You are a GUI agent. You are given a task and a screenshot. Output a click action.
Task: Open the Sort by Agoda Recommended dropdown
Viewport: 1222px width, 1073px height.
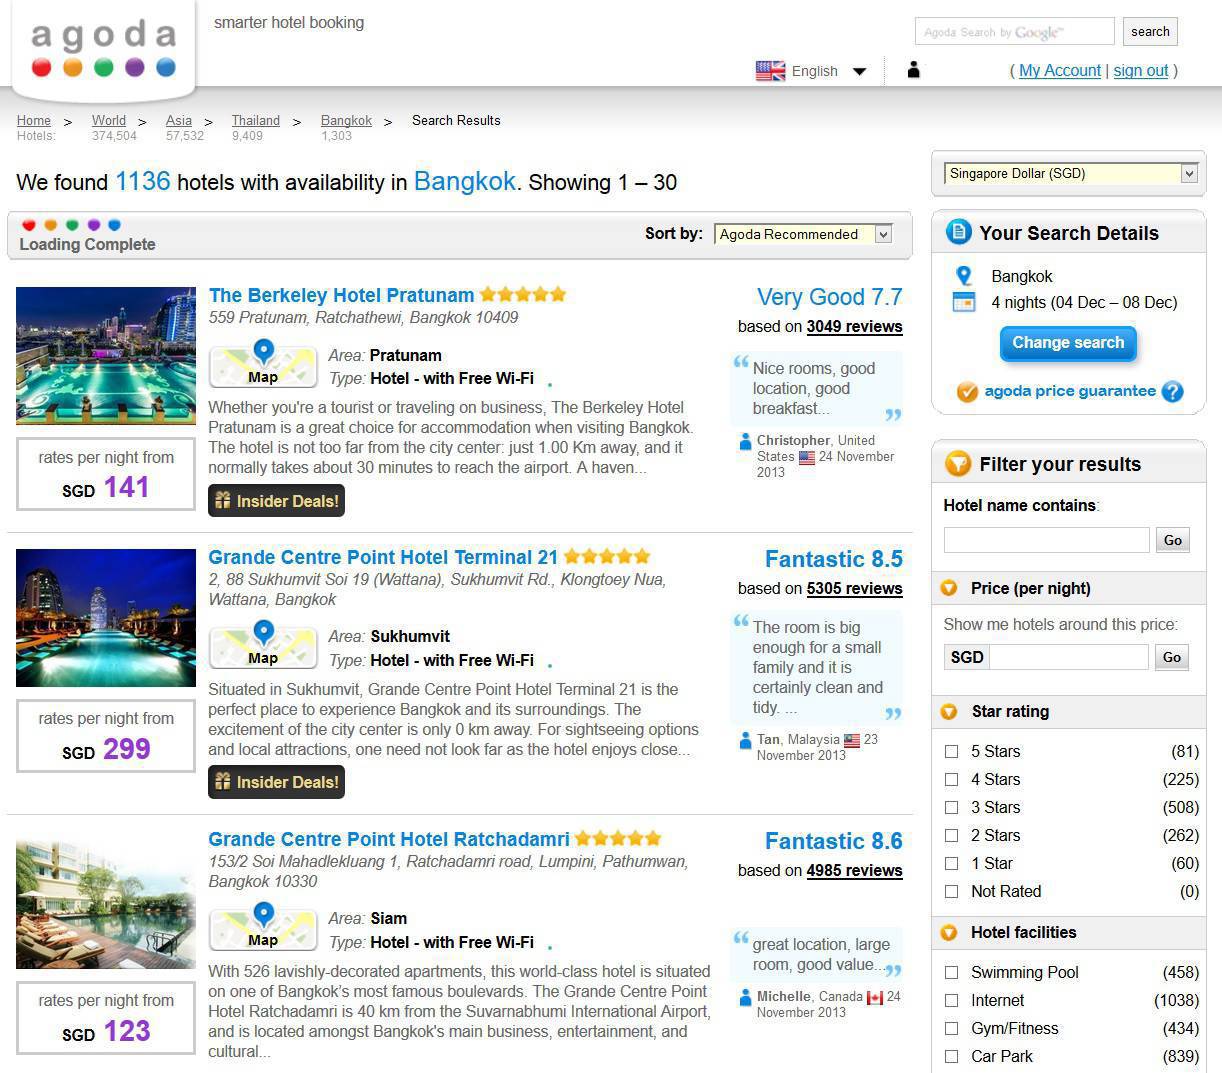[803, 234]
